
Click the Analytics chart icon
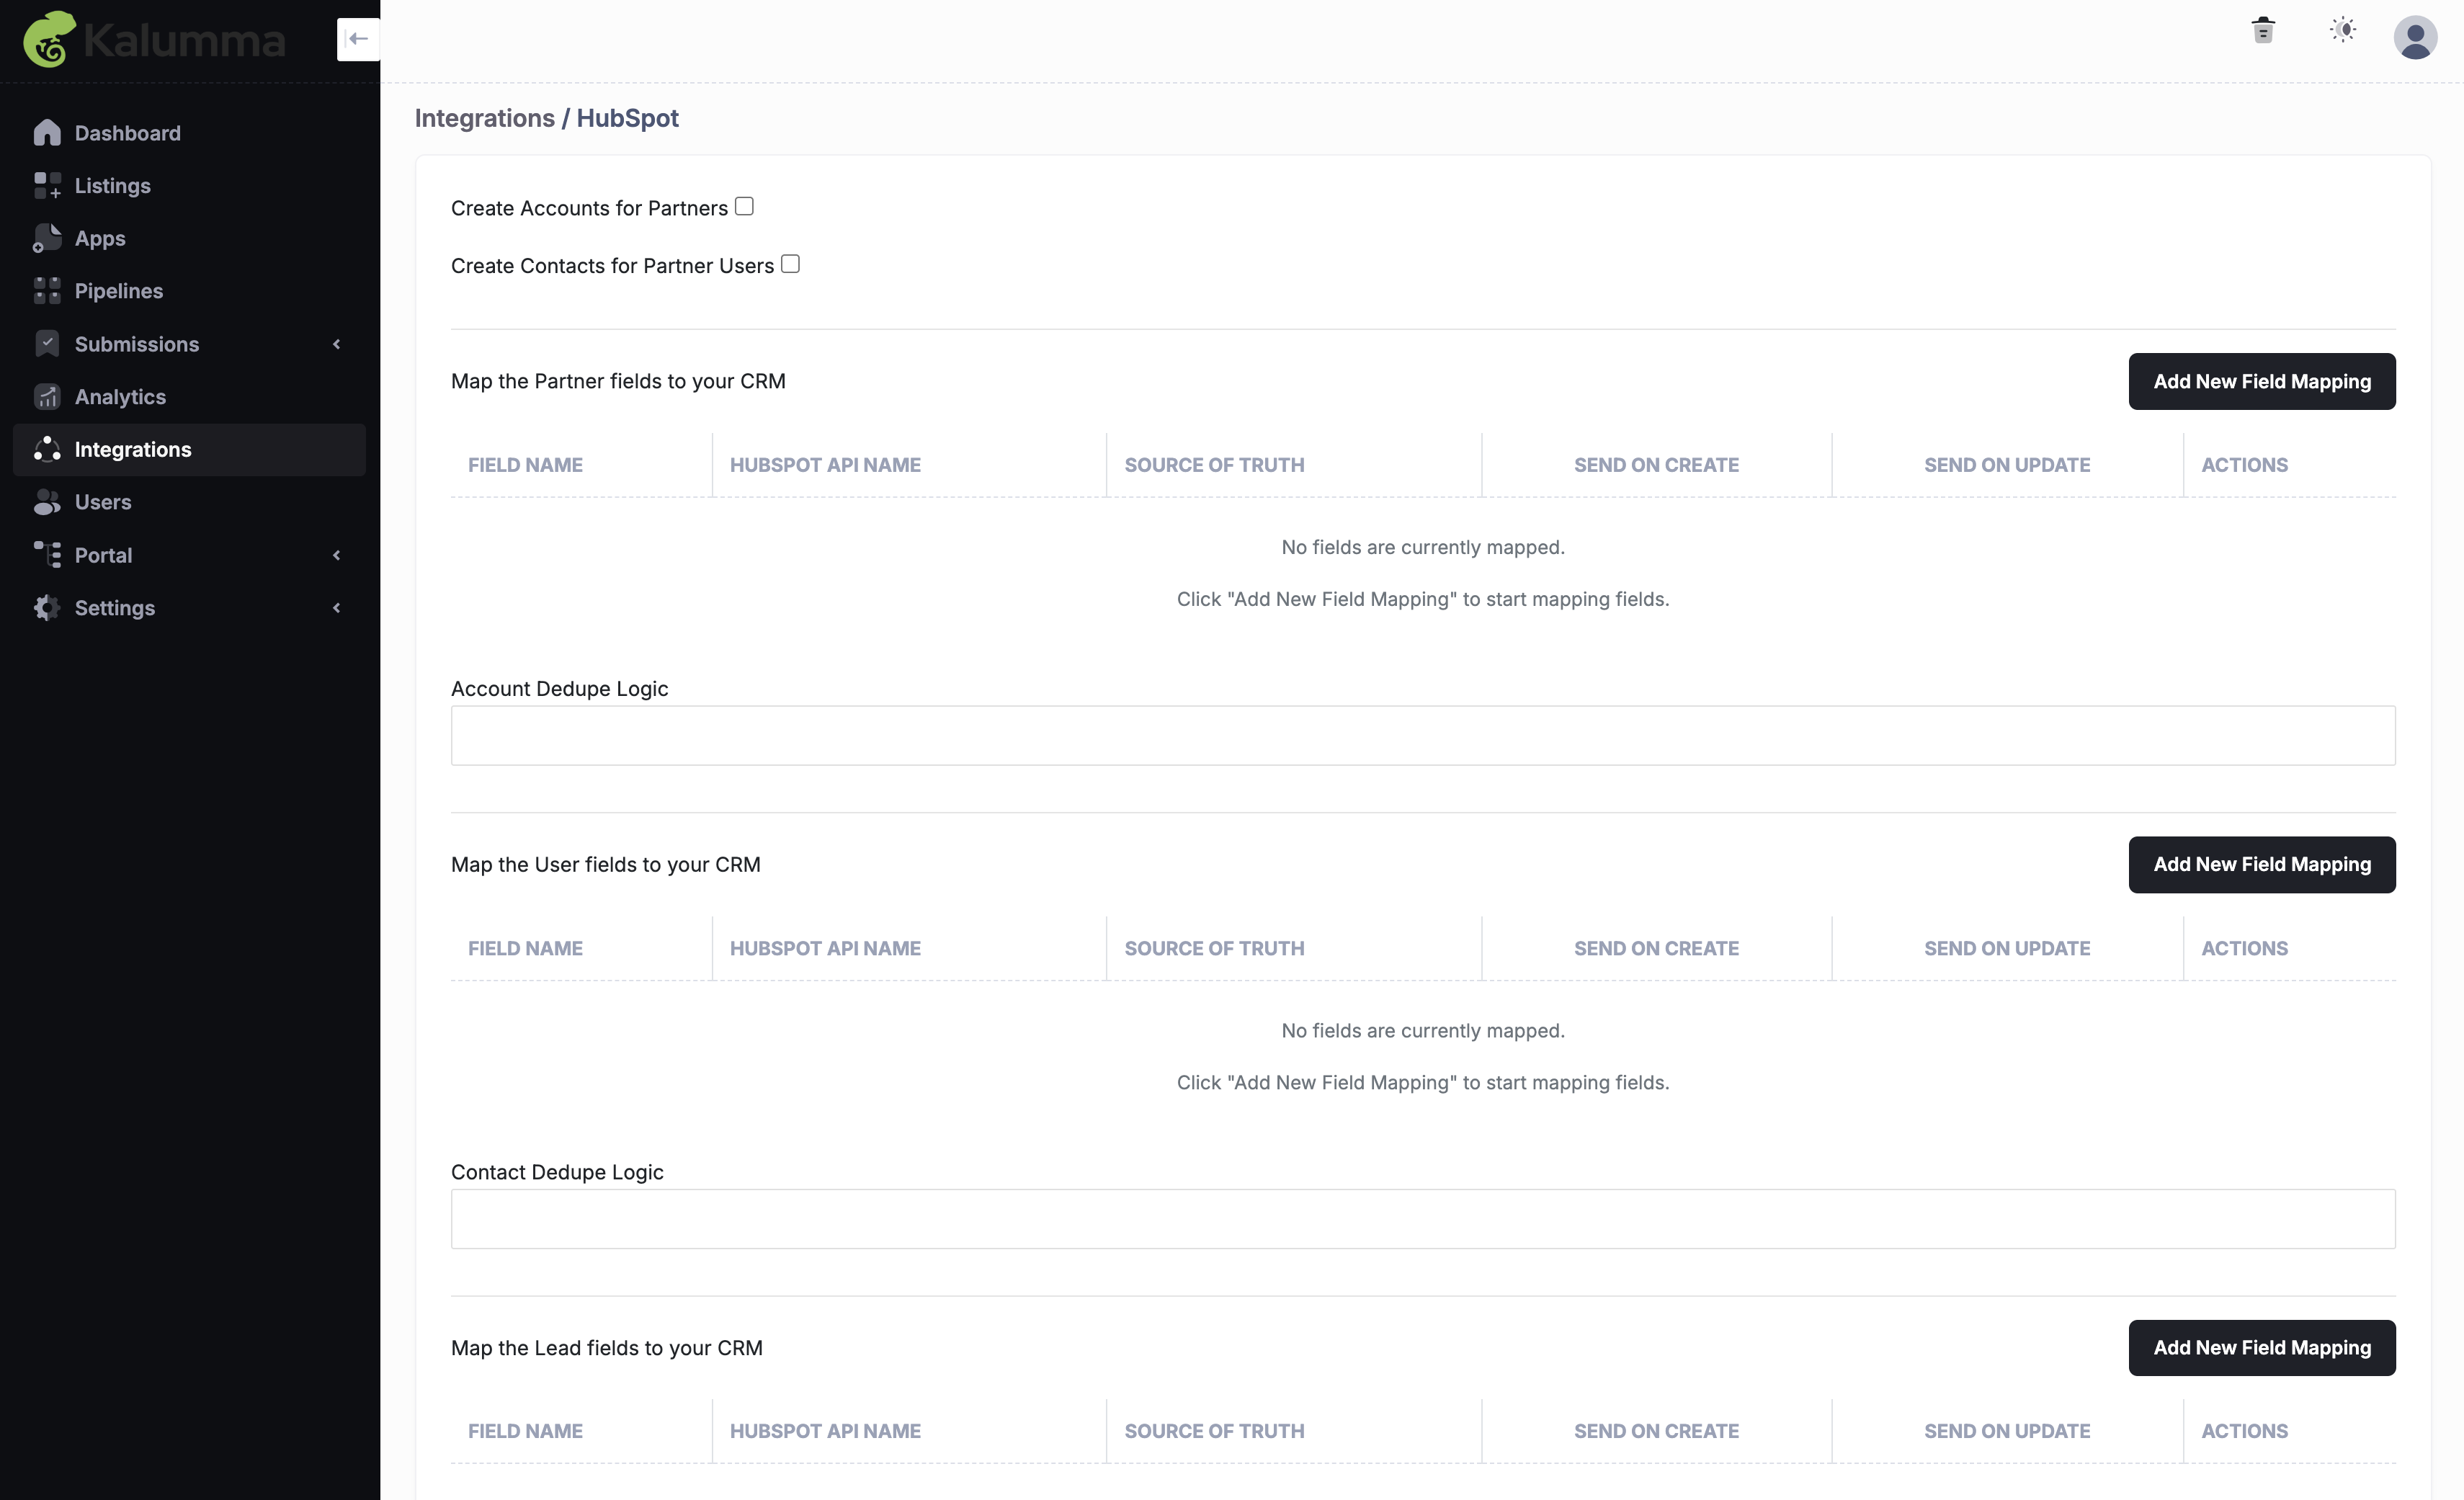(47, 397)
